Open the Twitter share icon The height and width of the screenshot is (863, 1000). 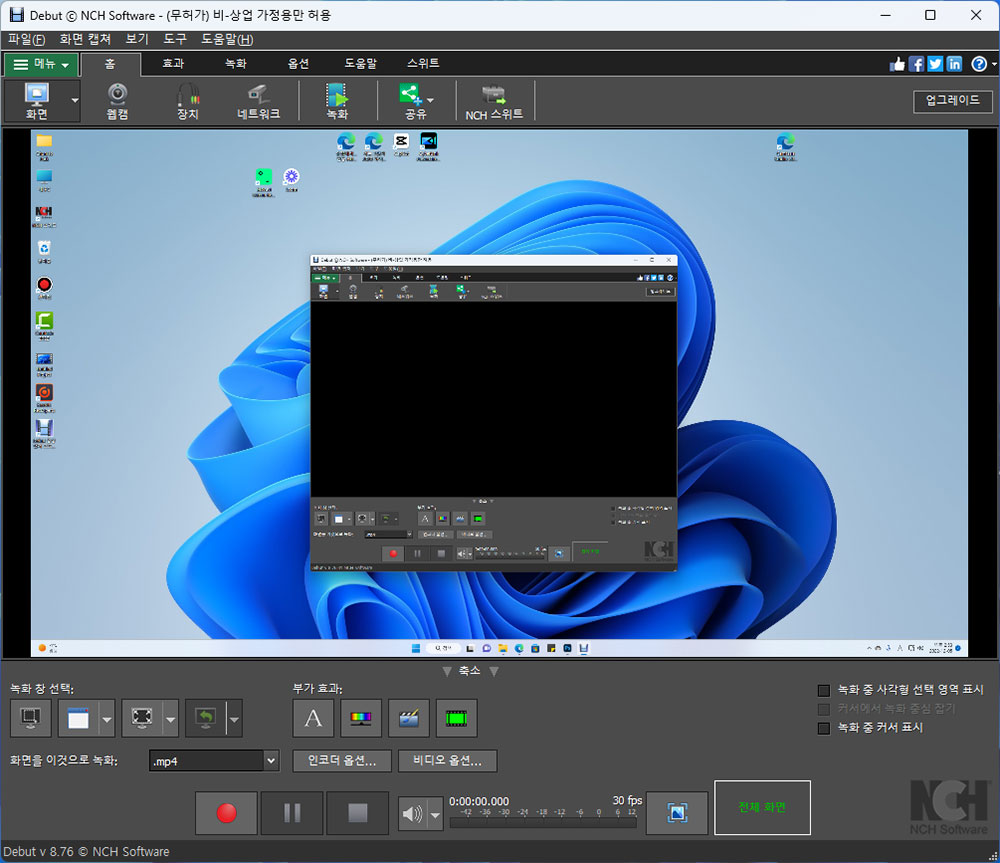[x=935, y=64]
